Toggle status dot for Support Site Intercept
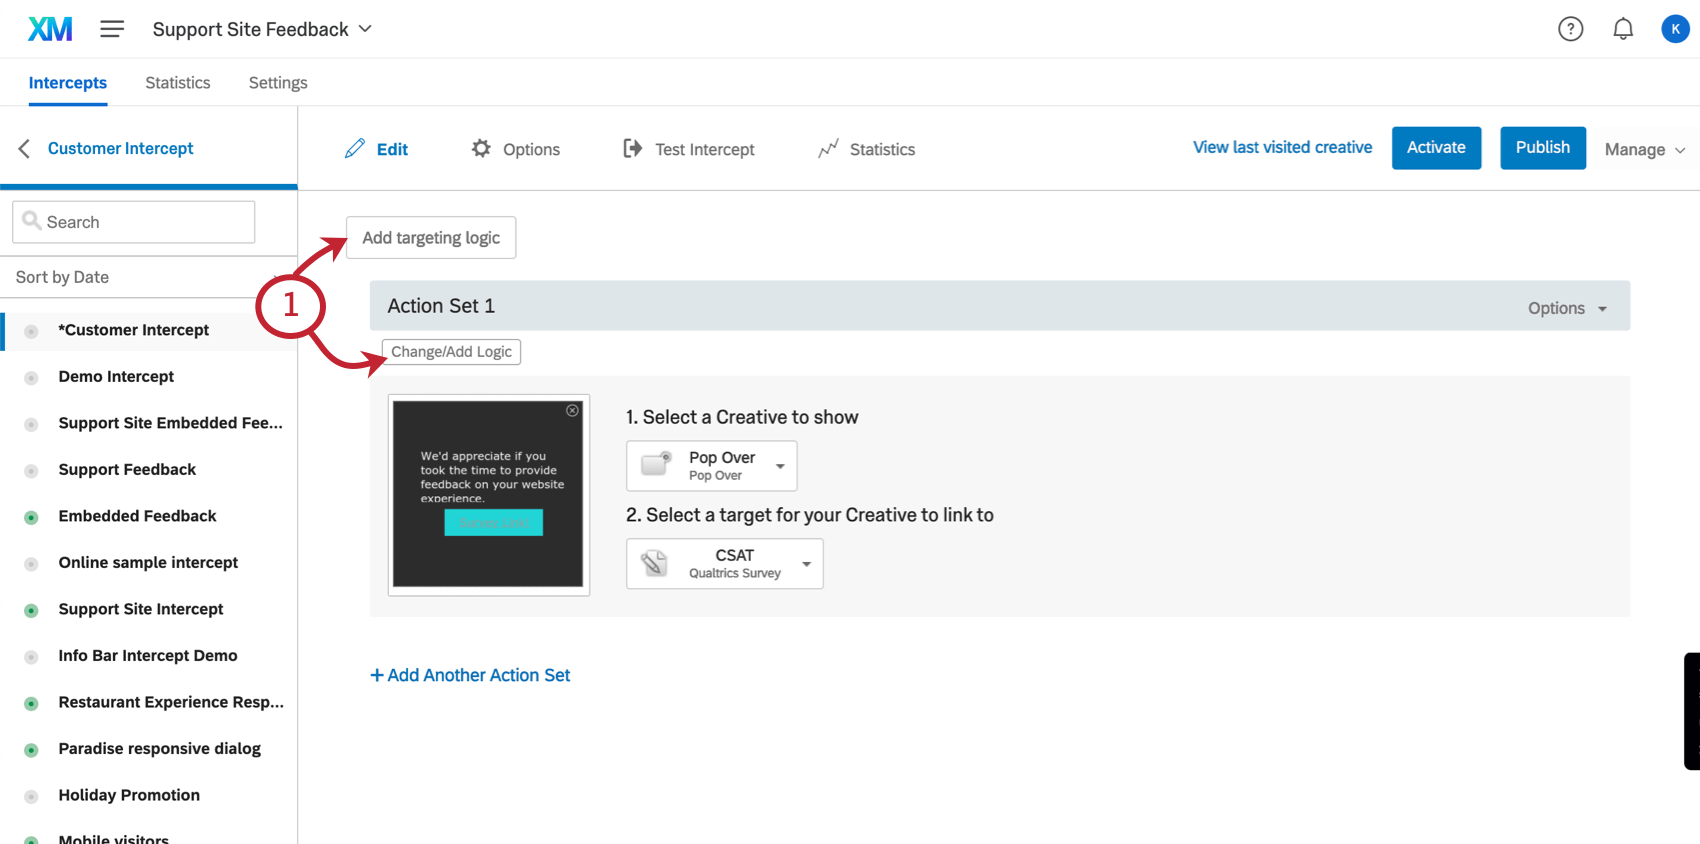This screenshot has height=844, width=1700. coord(31,610)
